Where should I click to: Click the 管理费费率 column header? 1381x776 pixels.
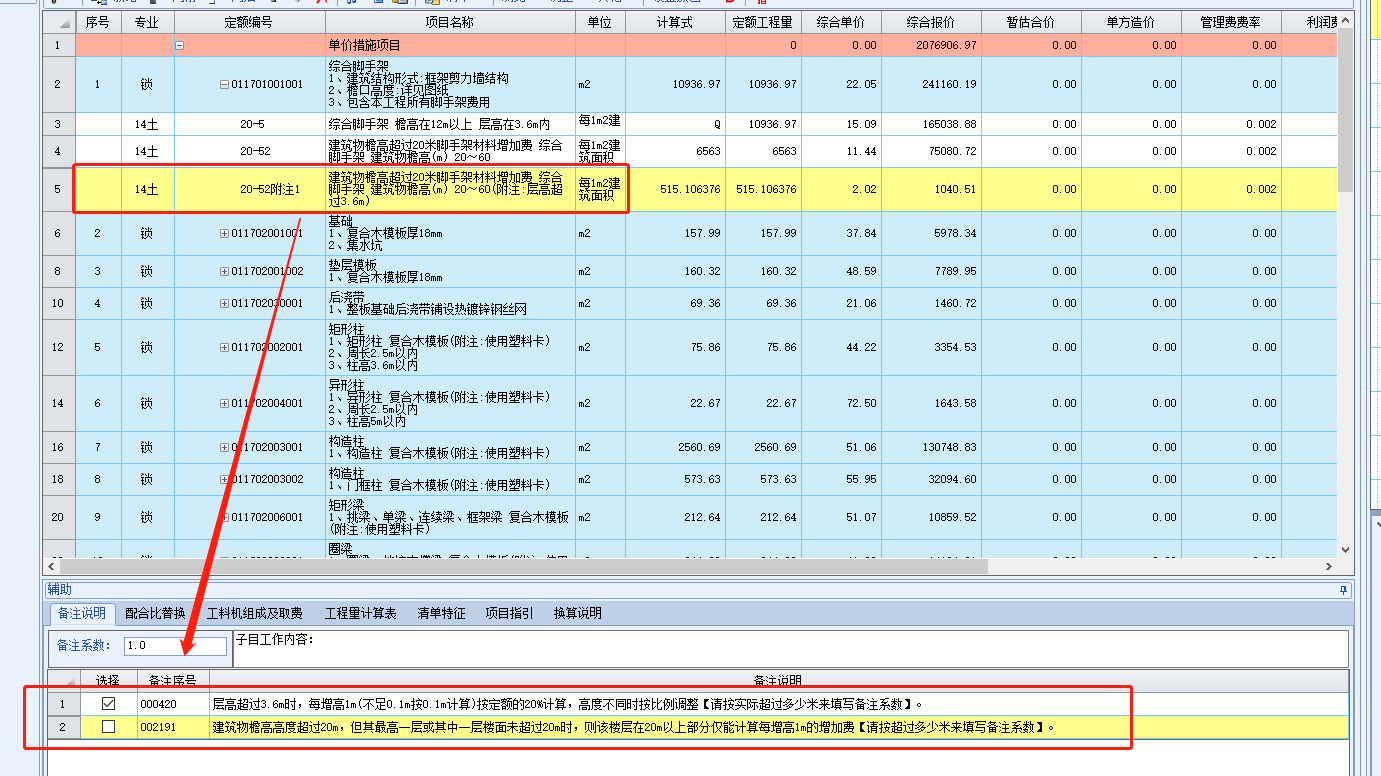click(1231, 22)
